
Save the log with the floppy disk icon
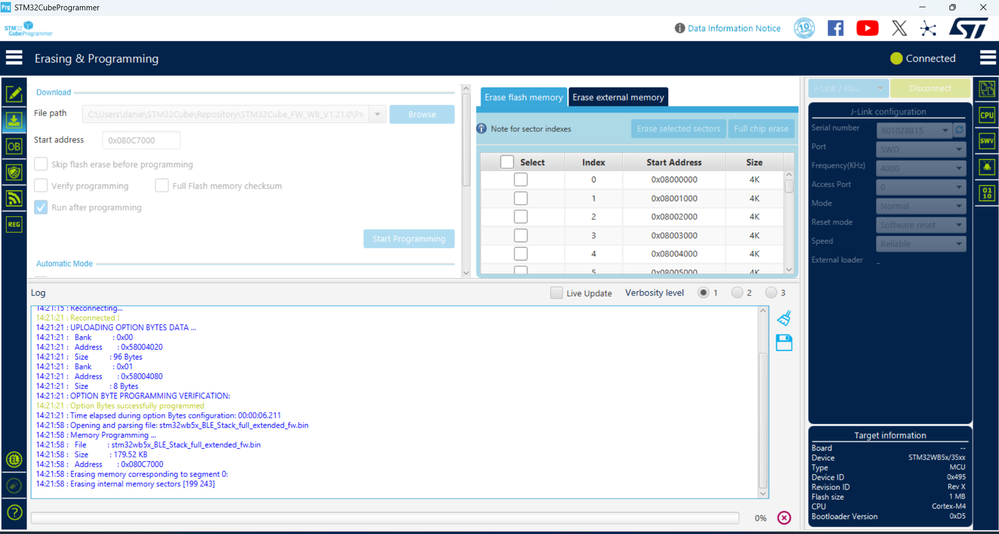pyautogui.click(x=784, y=343)
